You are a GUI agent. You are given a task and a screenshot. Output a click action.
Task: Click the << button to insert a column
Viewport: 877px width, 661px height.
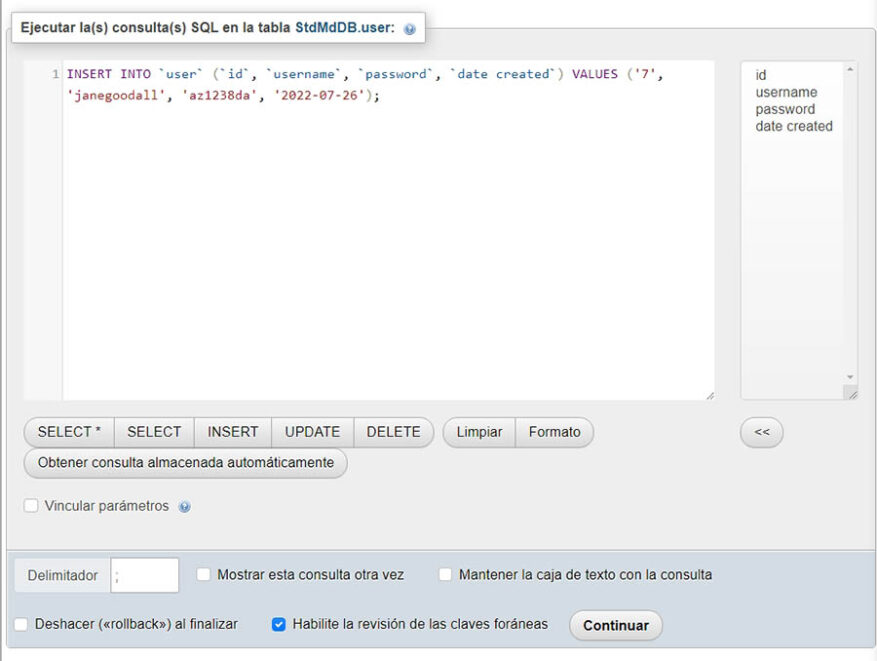(762, 432)
